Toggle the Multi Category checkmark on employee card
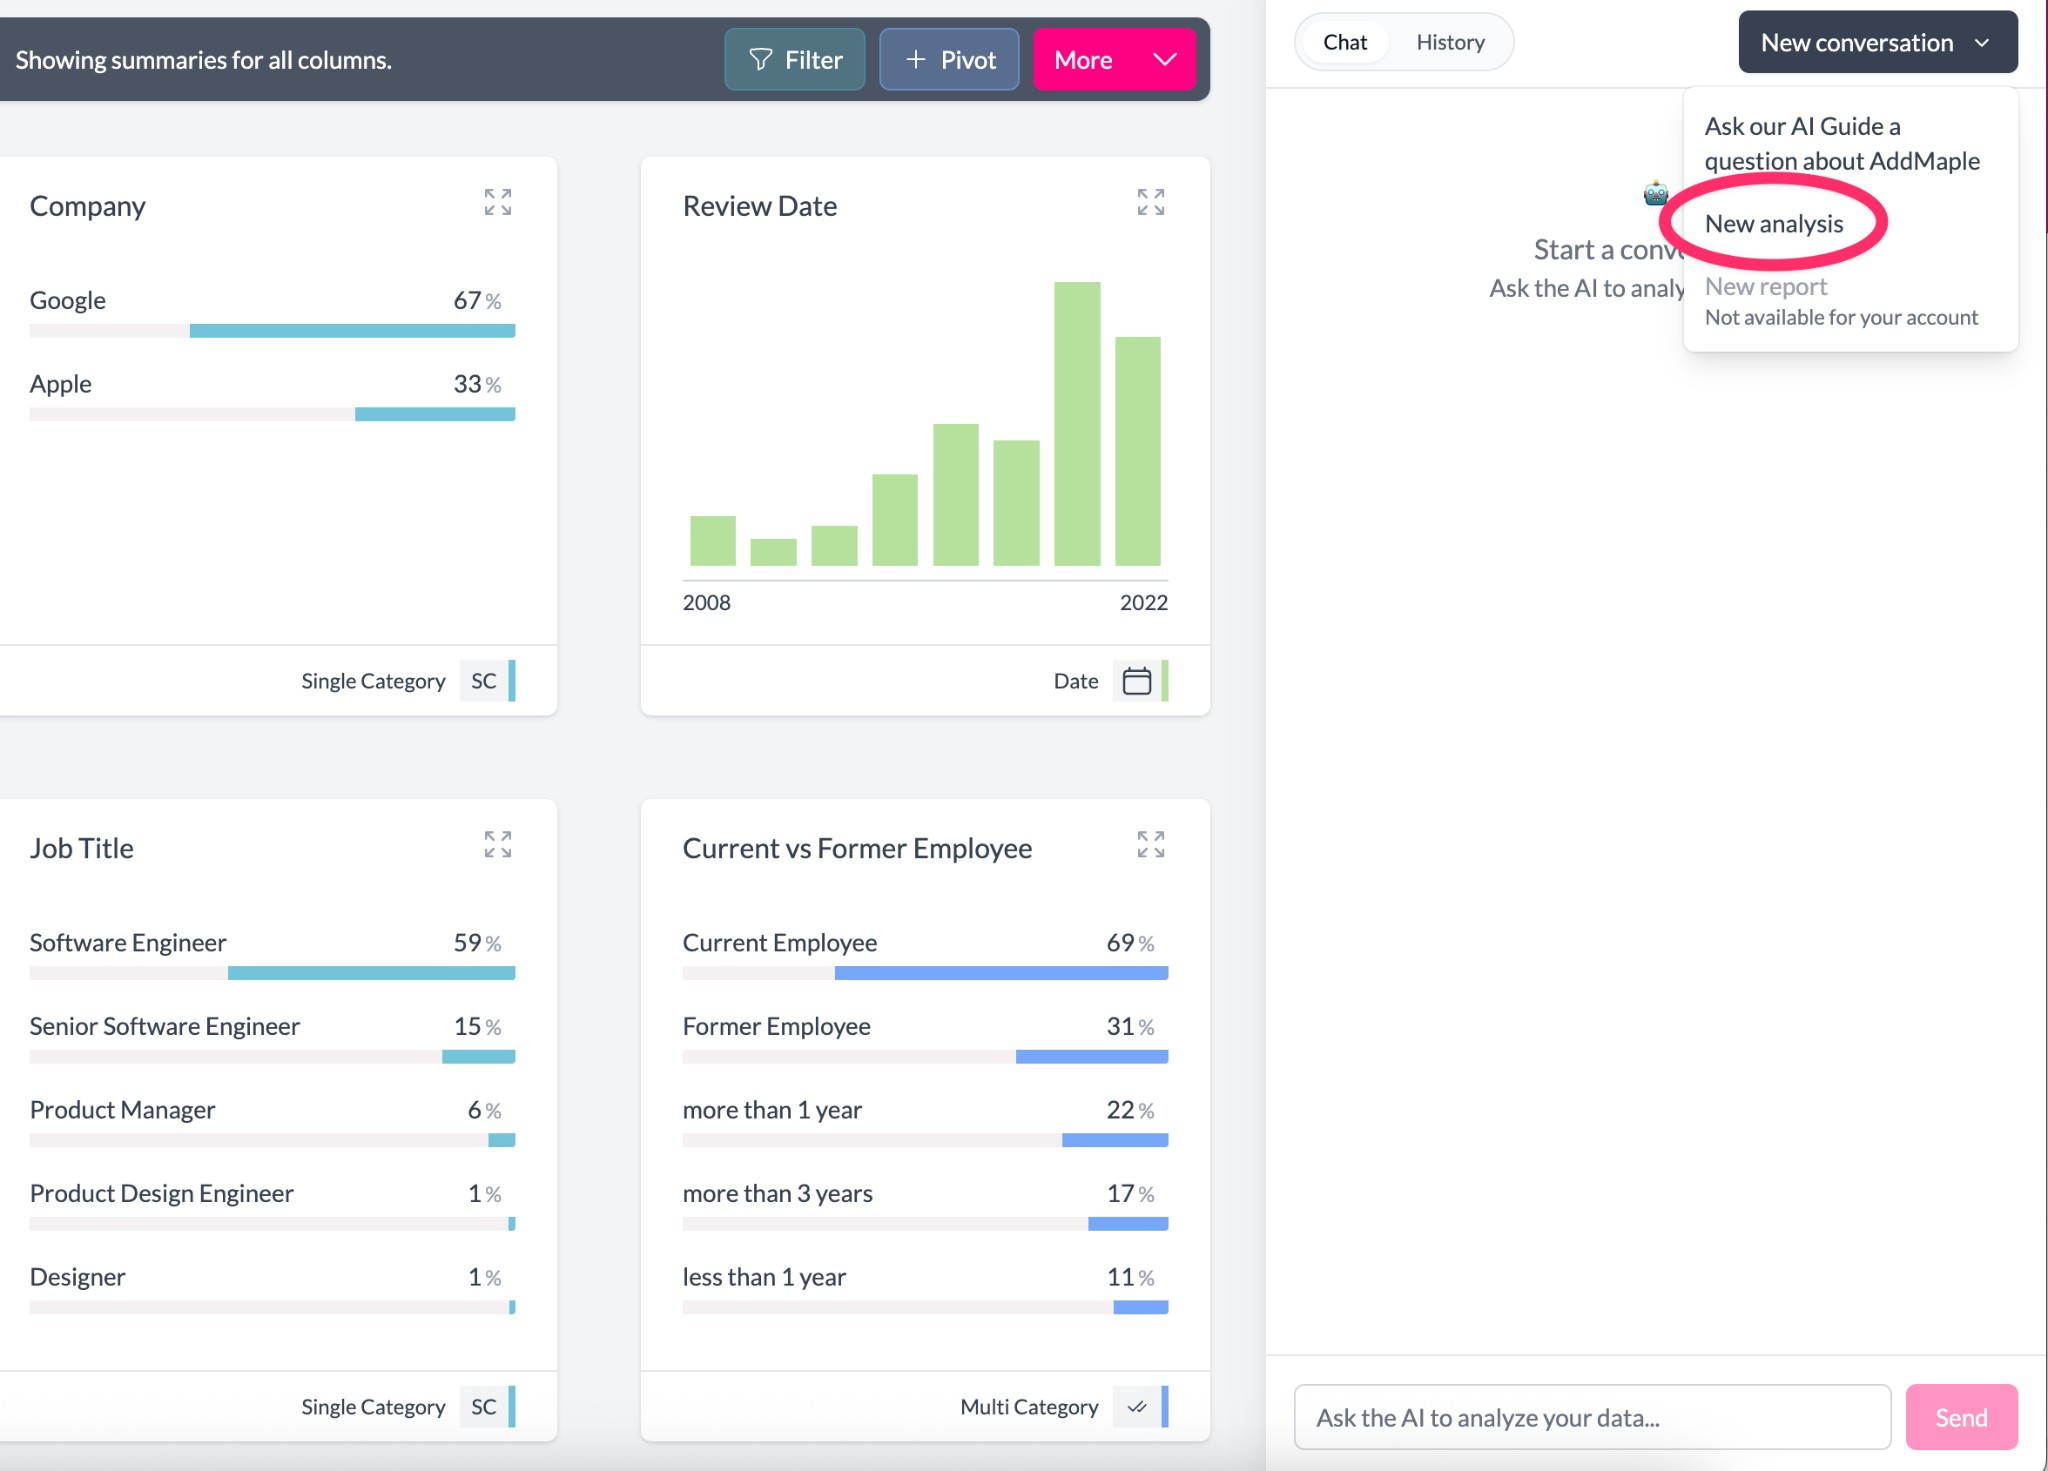The width and height of the screenshot is (2048, 1471). 1137,1406
